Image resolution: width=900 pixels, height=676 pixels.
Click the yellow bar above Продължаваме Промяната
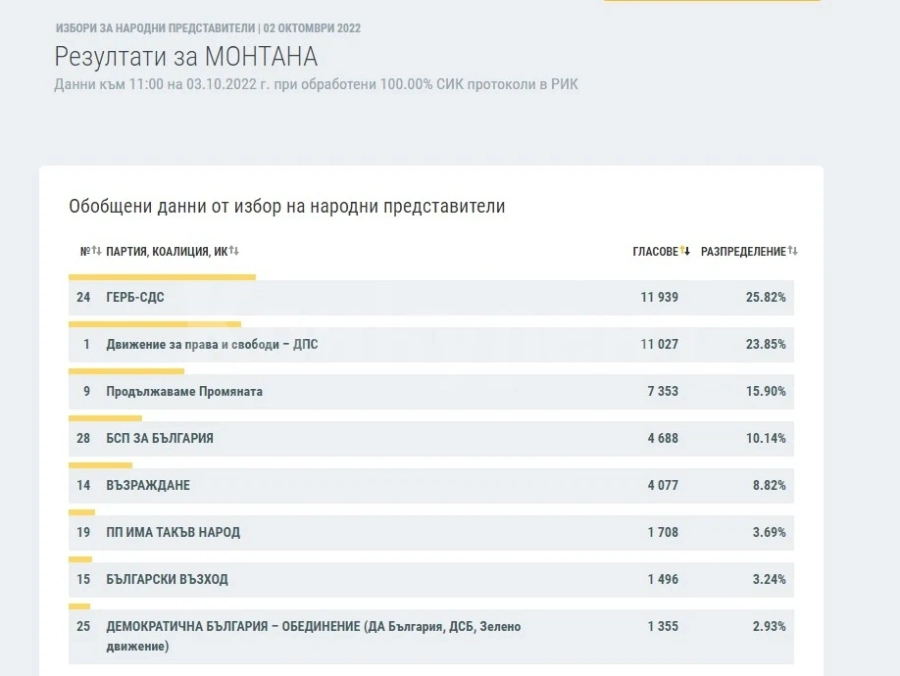click(x=126, y=371)
